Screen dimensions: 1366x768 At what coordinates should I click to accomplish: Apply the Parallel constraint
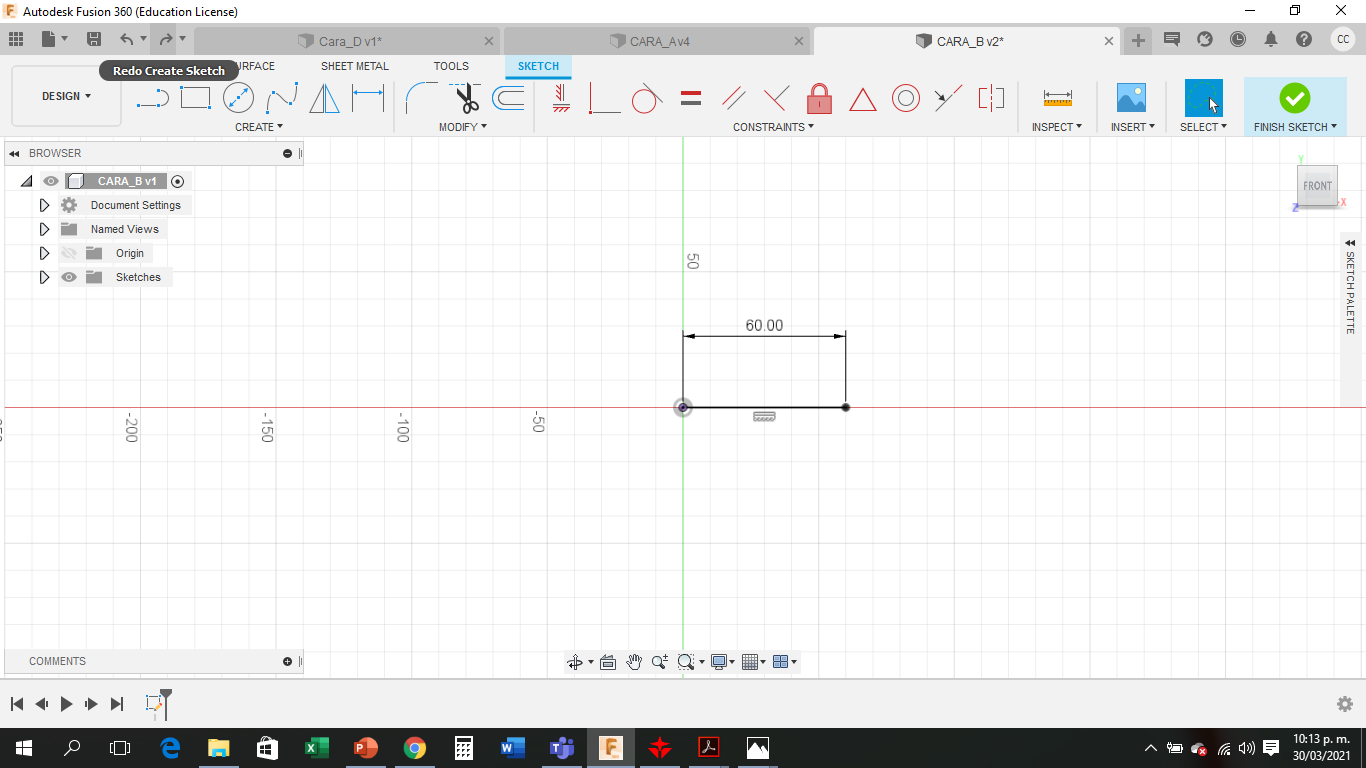click(x=733, y=98)
